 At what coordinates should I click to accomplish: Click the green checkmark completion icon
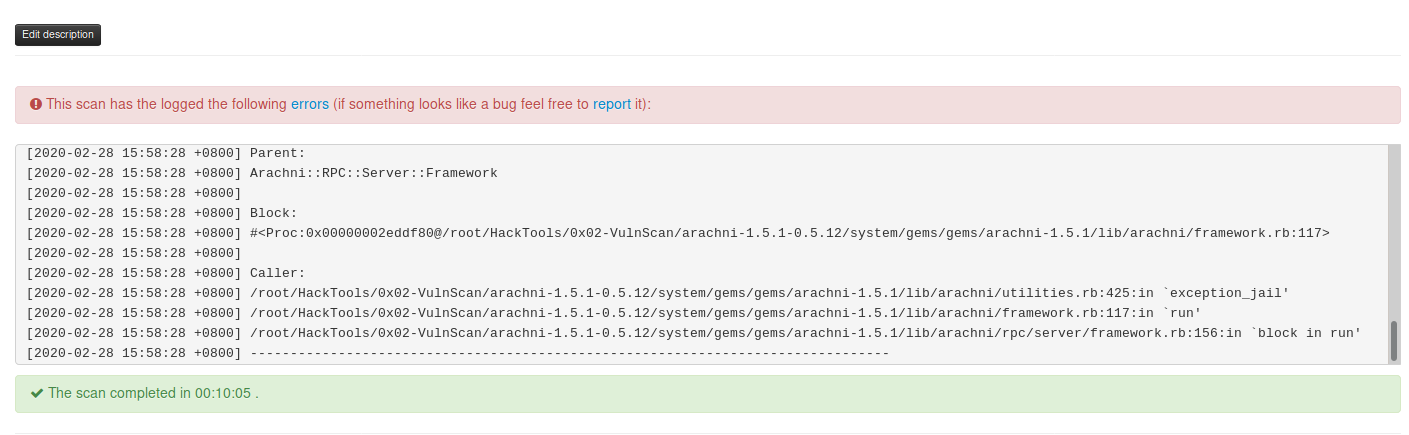point(37,393)
